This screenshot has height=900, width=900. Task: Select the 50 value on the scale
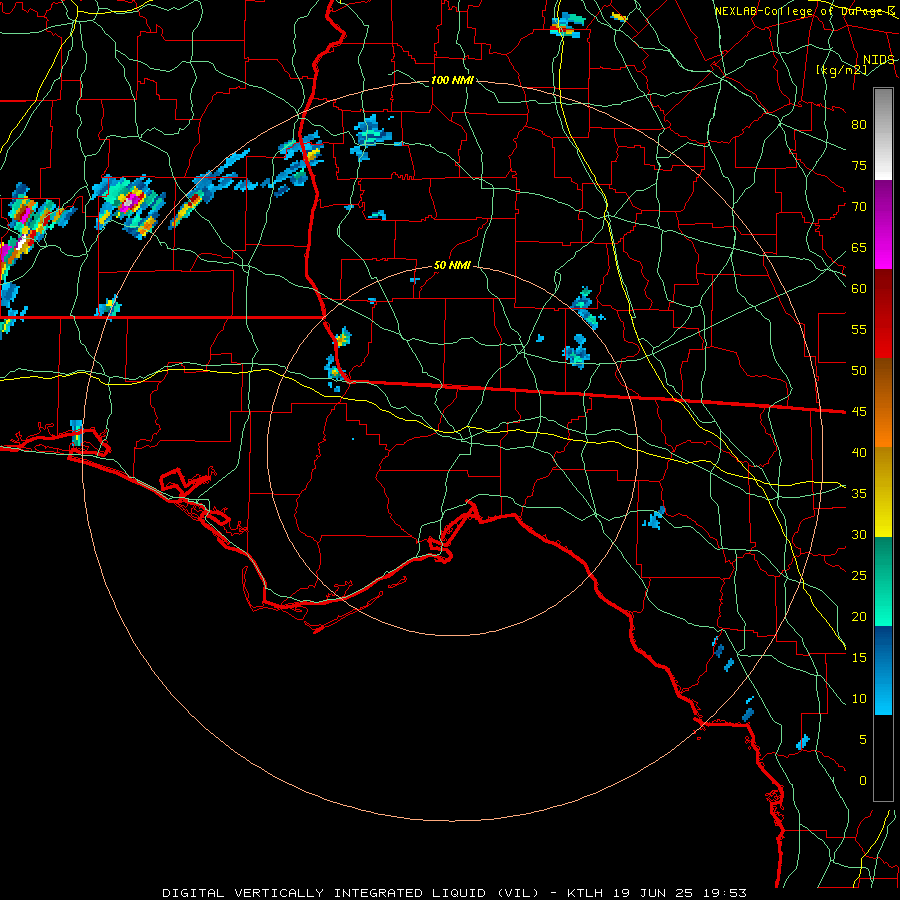click(x=859, y=371)
